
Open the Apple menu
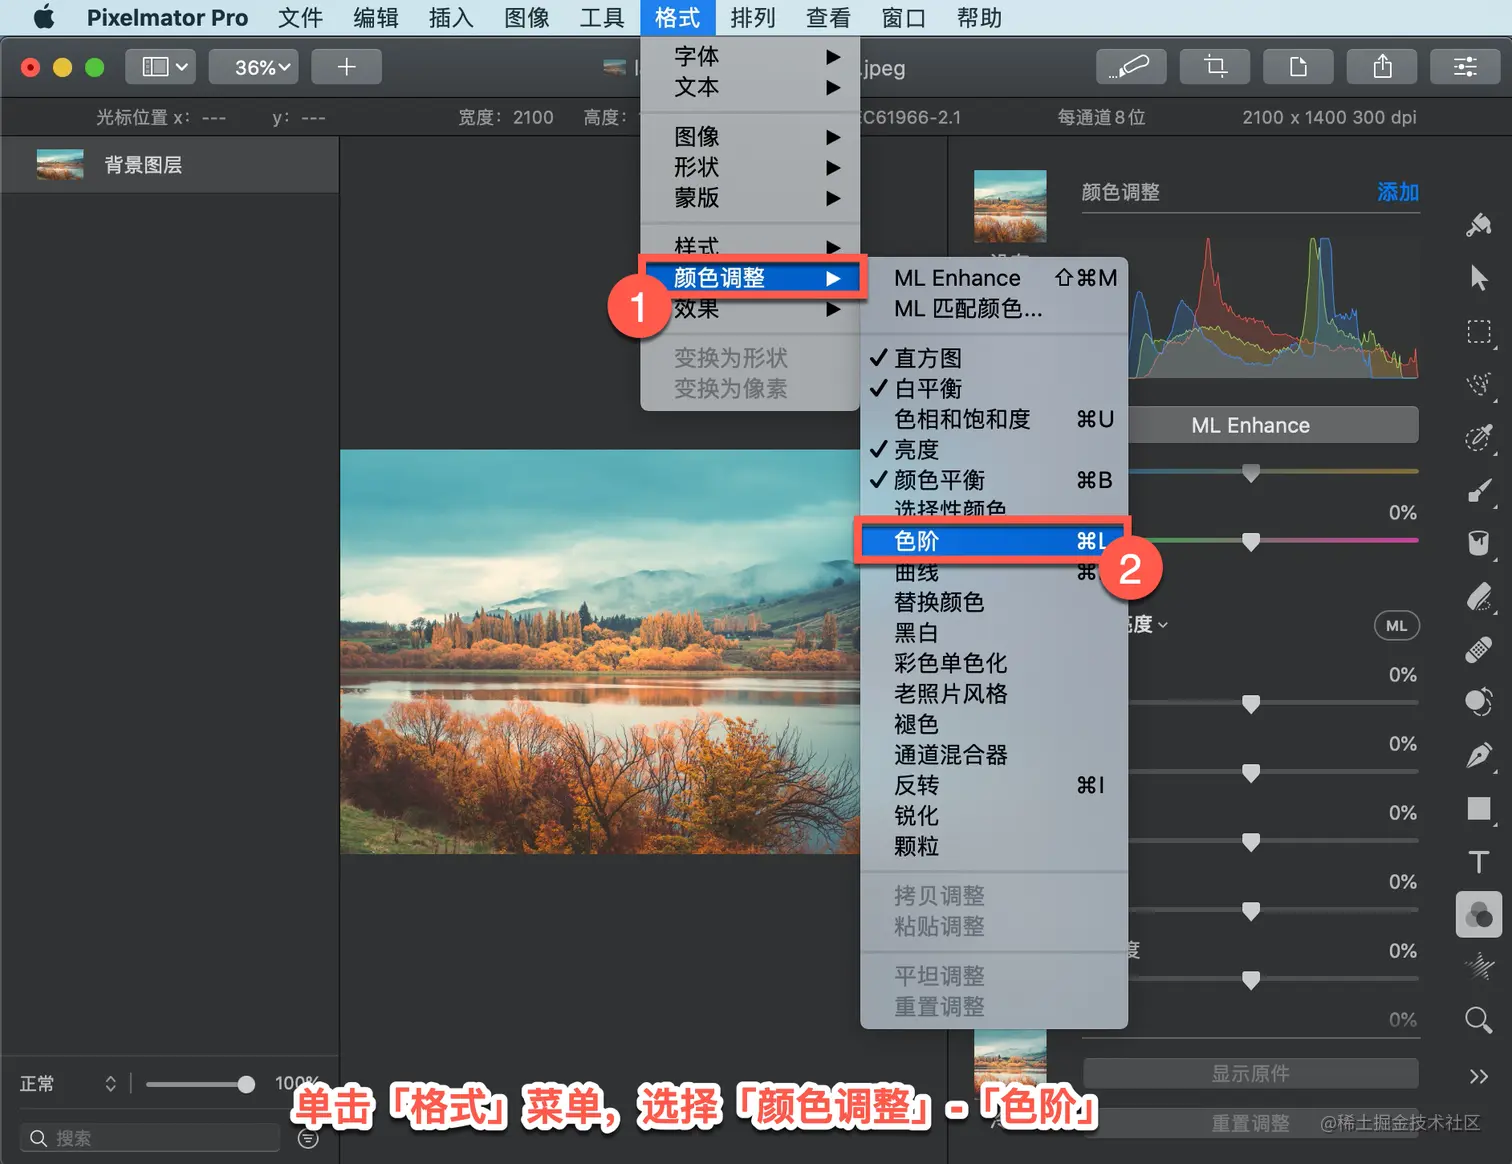pyautogui.click(x=44, y=17)
